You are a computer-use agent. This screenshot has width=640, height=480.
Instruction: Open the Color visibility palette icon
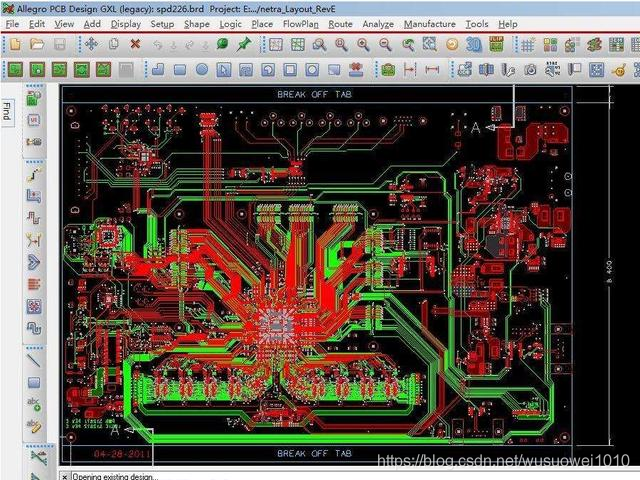[550, 45]
